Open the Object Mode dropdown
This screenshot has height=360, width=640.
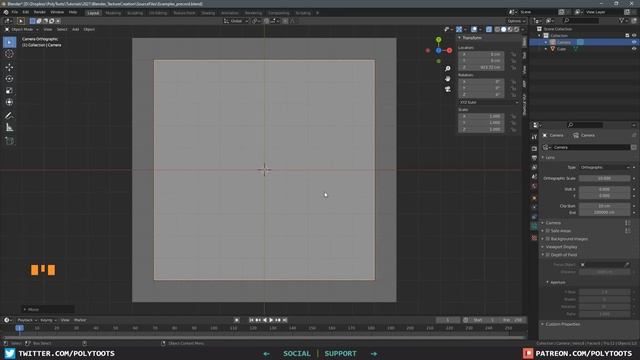pos(22,29)
